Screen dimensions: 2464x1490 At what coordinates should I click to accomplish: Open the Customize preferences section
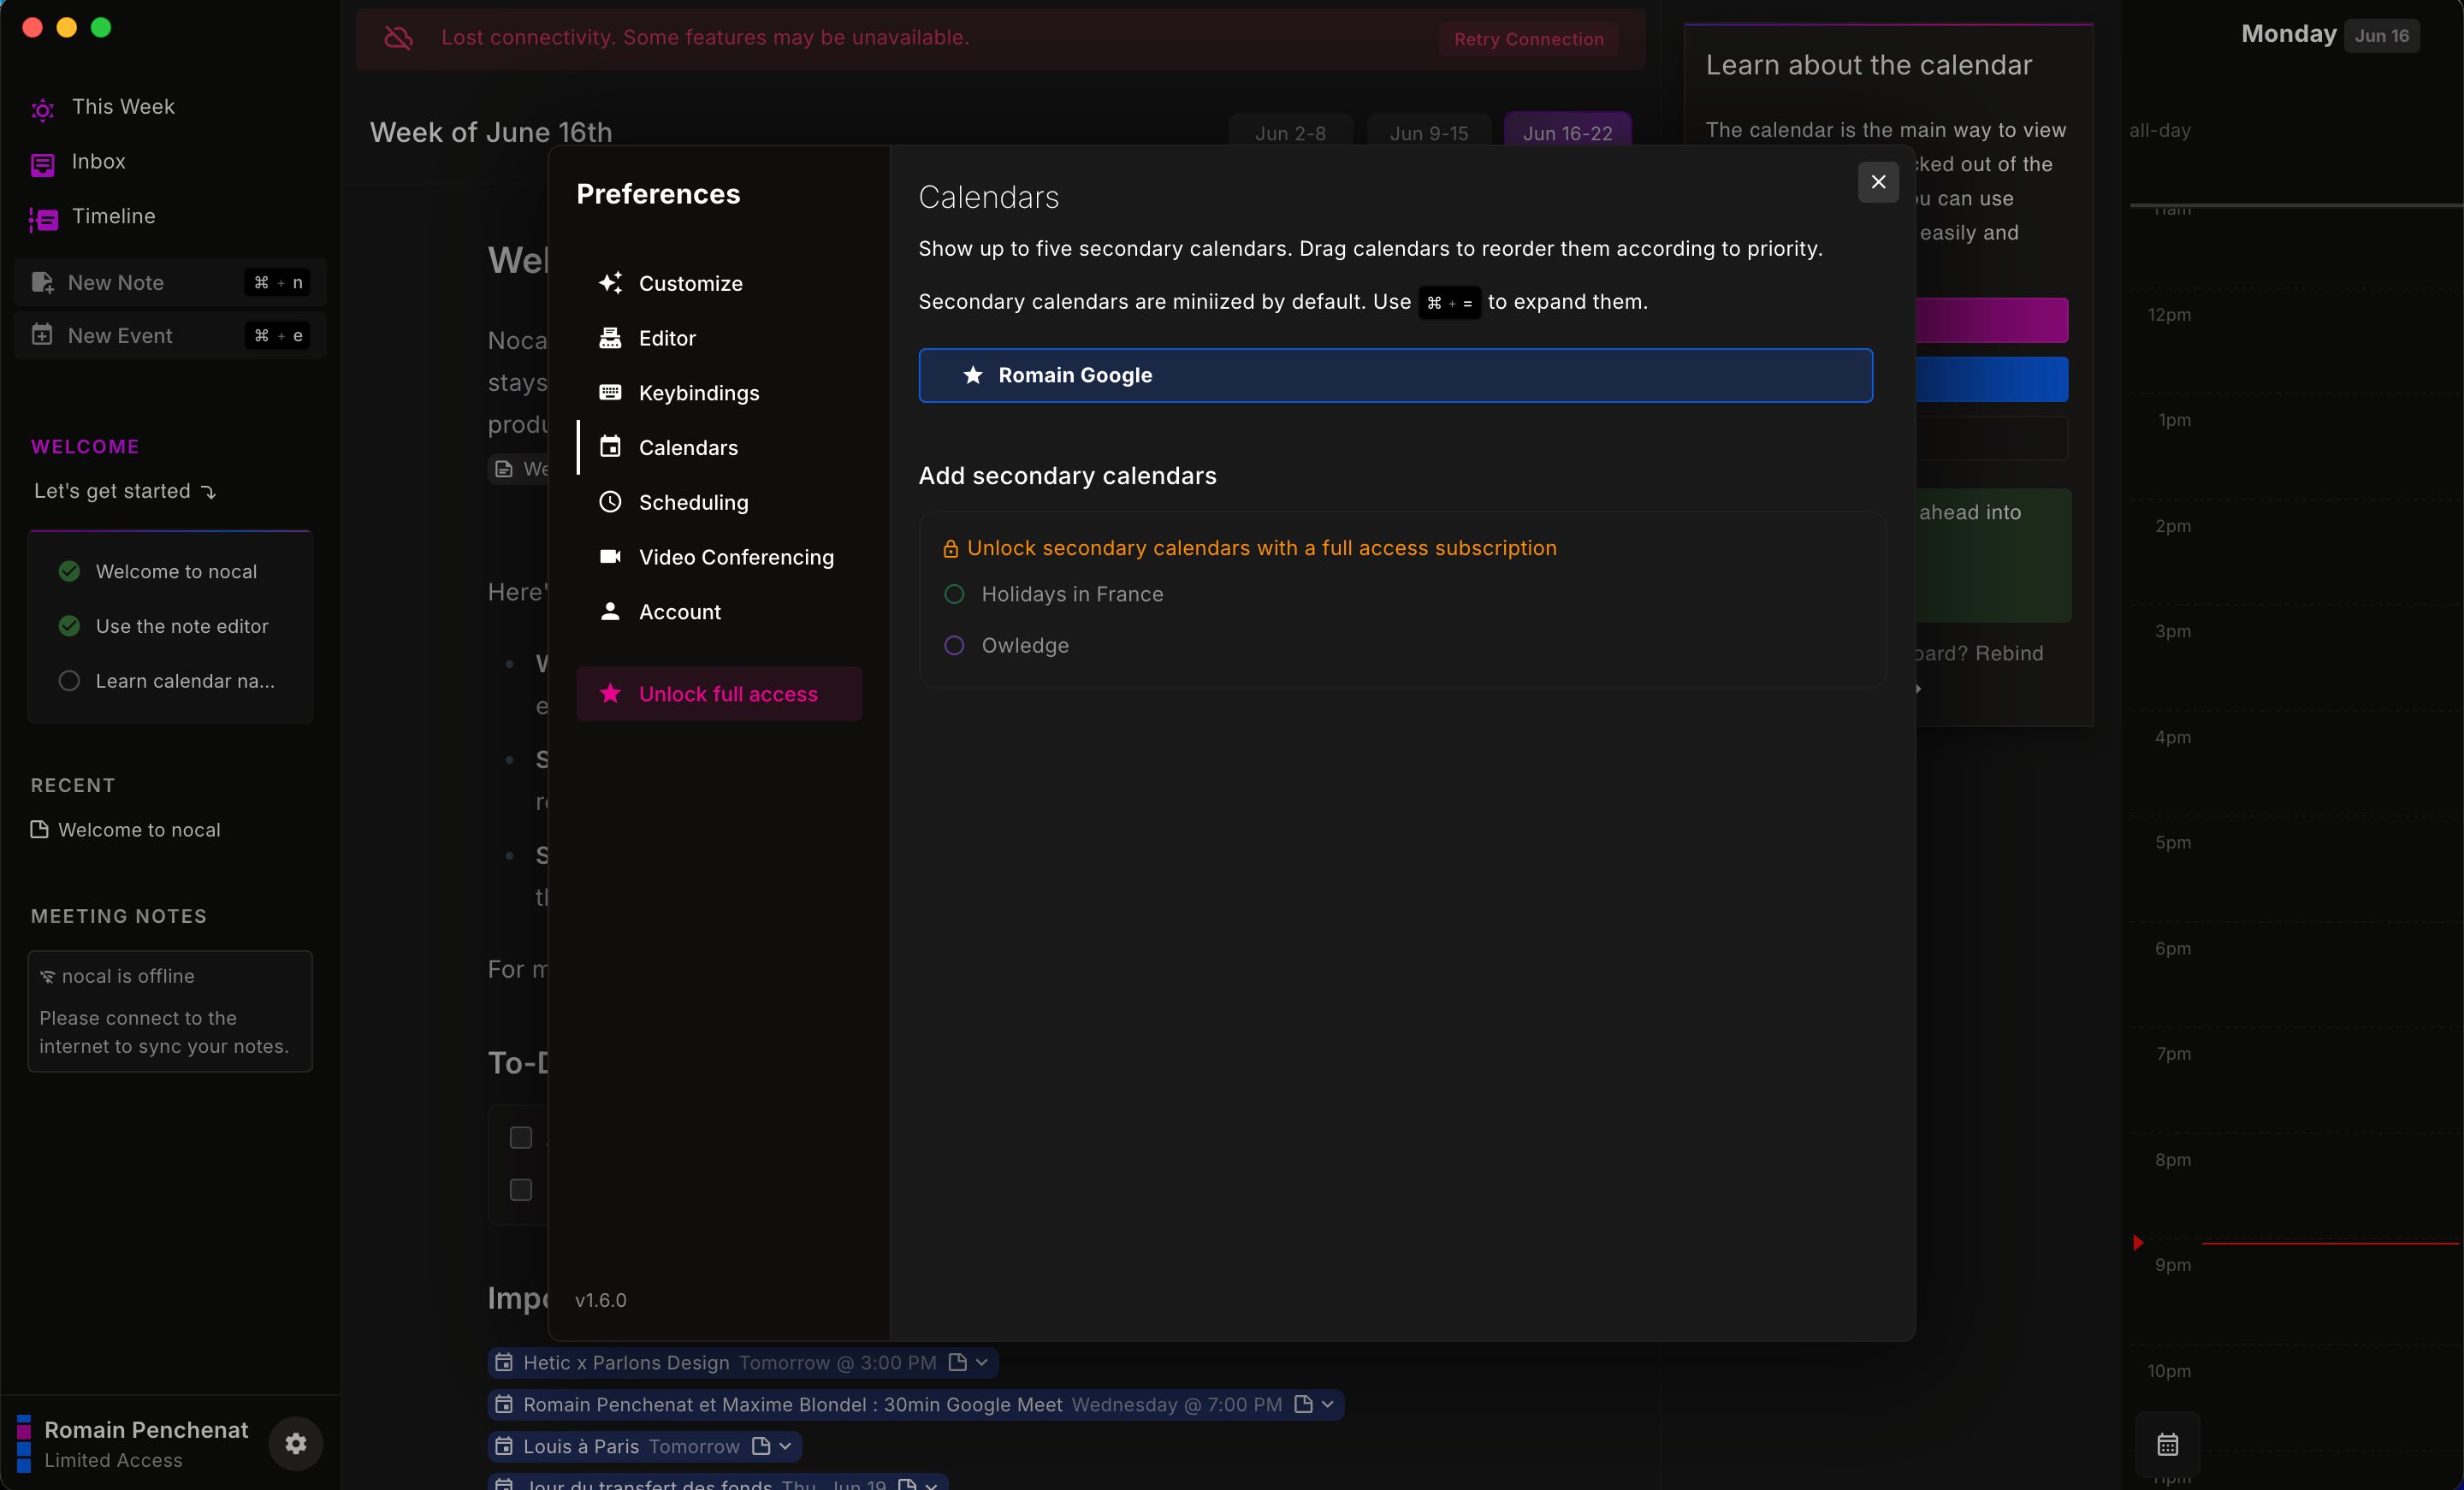719,283
